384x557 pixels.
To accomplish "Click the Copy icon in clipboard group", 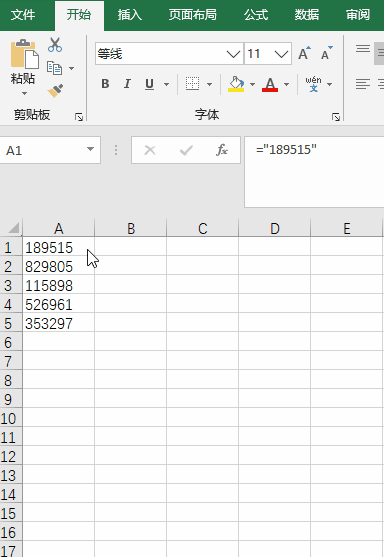I will click(54, 68).
